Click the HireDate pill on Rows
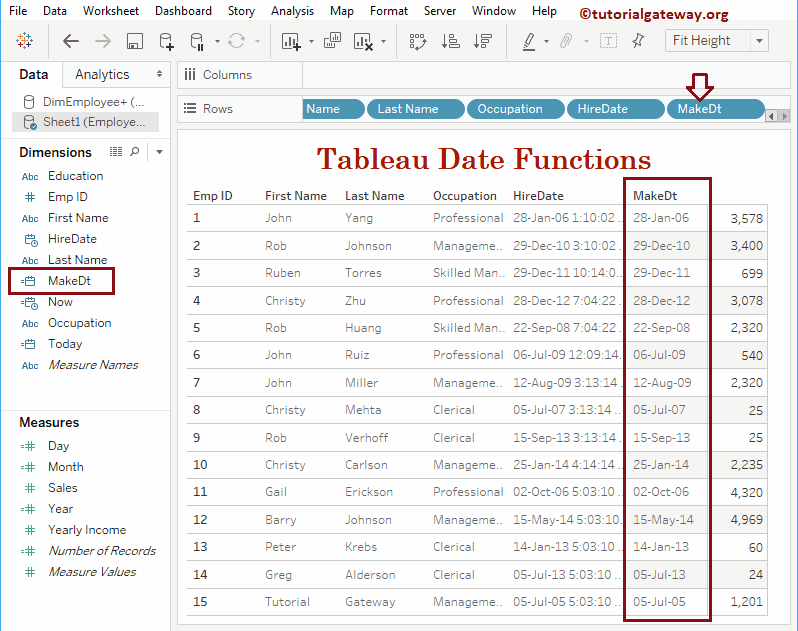798x631 pixels. (x=616, y=109)
